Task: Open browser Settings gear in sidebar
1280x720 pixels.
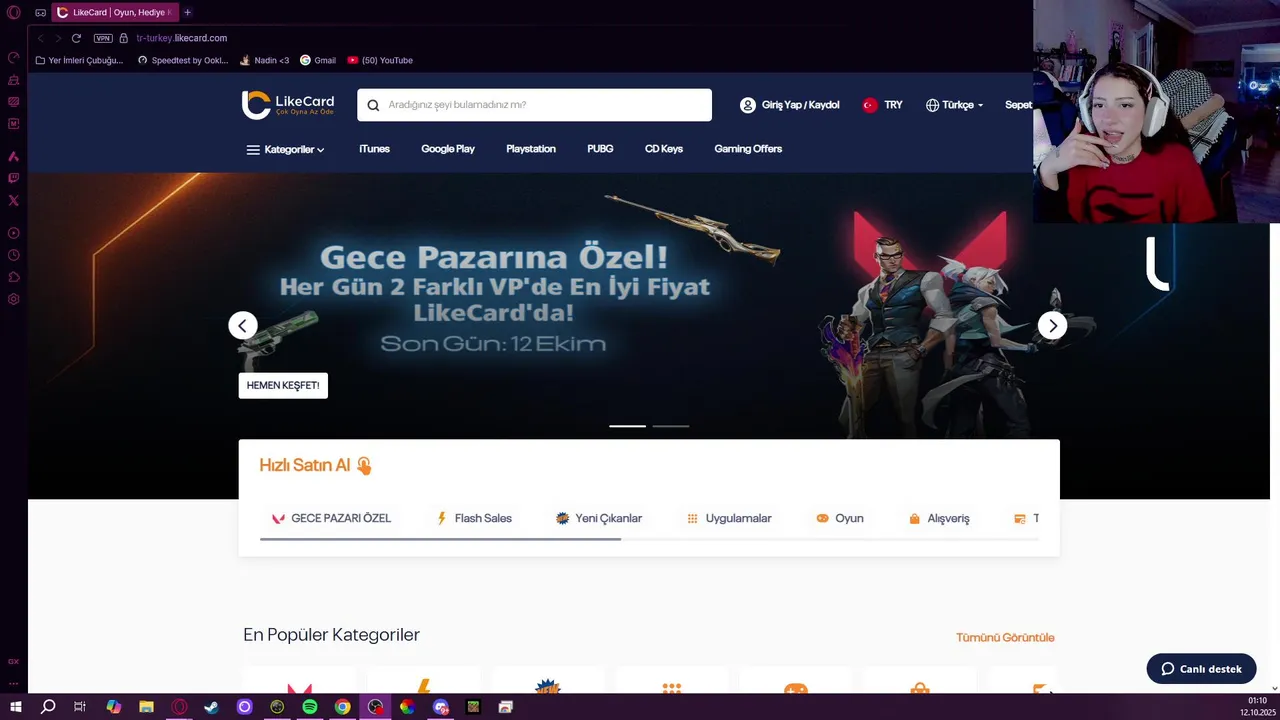Action: pos(14,299)
